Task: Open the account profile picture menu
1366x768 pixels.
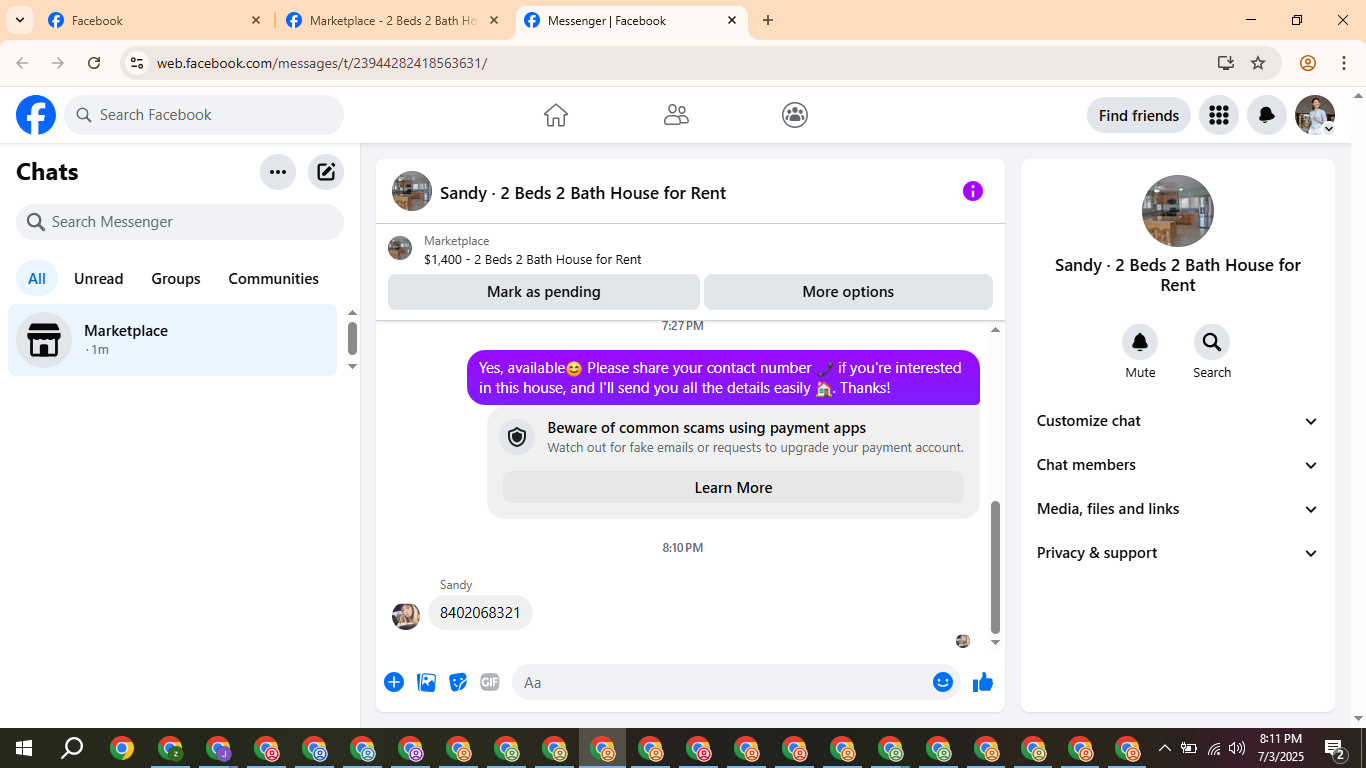Action: (1314, 115)
